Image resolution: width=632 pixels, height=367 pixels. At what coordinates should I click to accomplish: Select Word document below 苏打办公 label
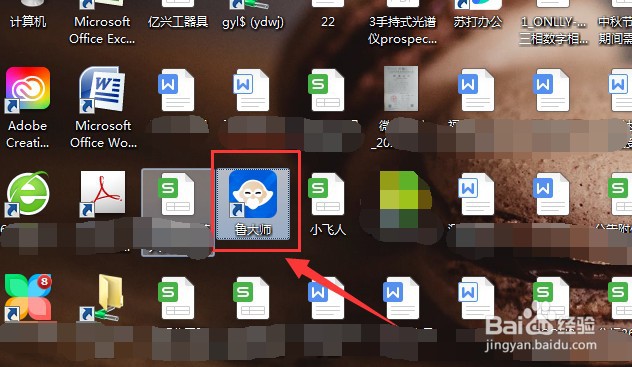click(x=477, y=90)
